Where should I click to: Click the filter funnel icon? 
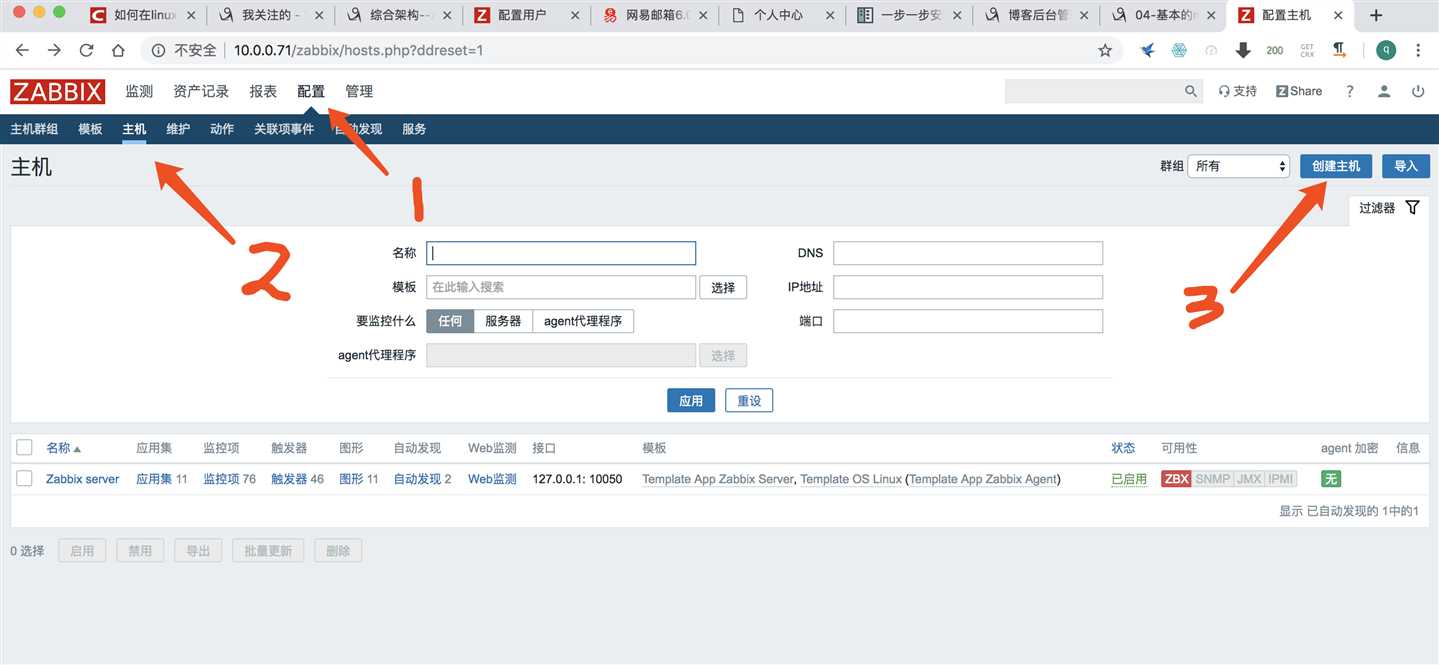click(1412, 208)
